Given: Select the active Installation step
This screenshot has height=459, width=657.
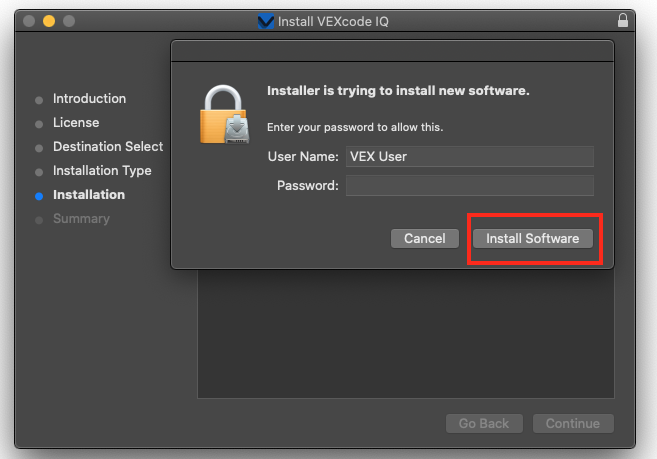Looking at the screenshot, I should pyautogui.click(x=89, y=194).
